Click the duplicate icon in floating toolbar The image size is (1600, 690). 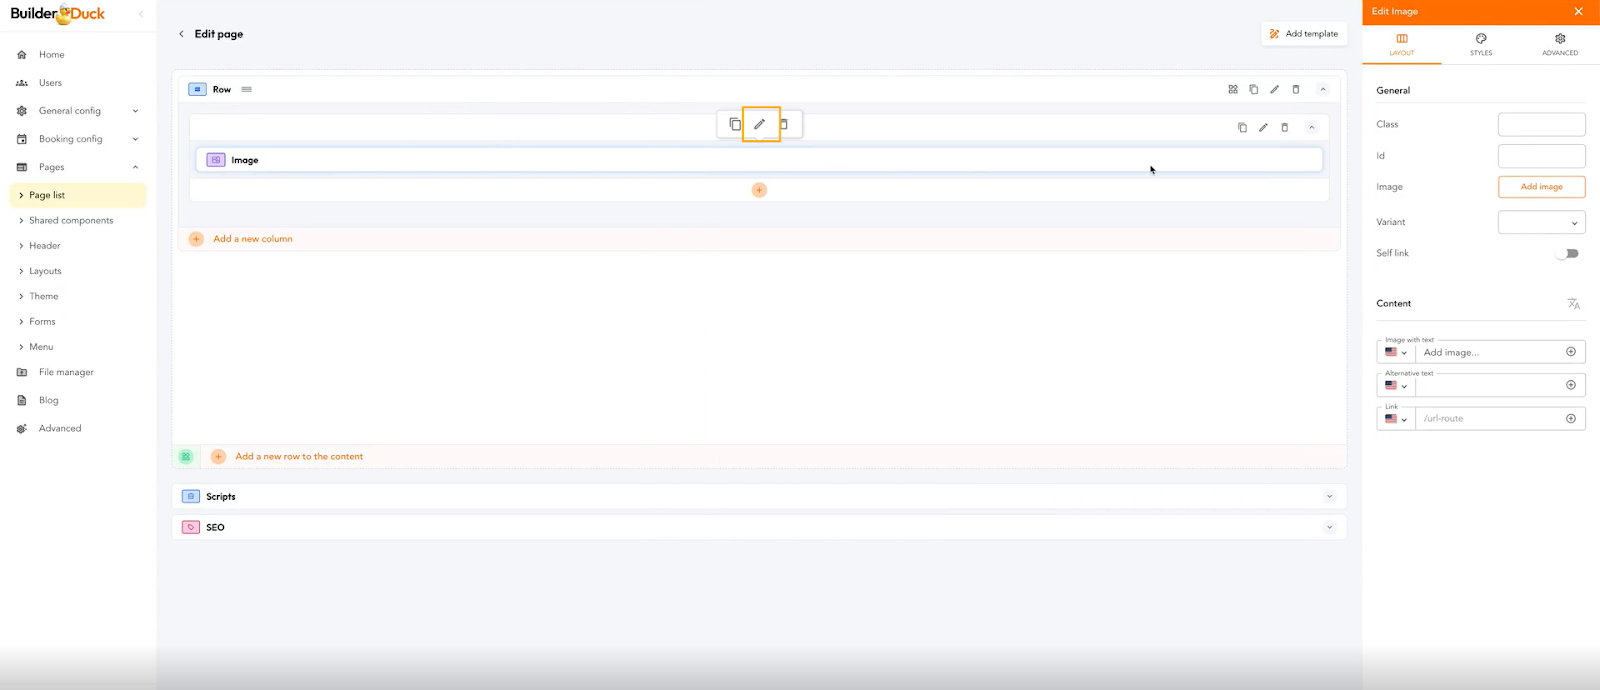click(x=735, y=124)
